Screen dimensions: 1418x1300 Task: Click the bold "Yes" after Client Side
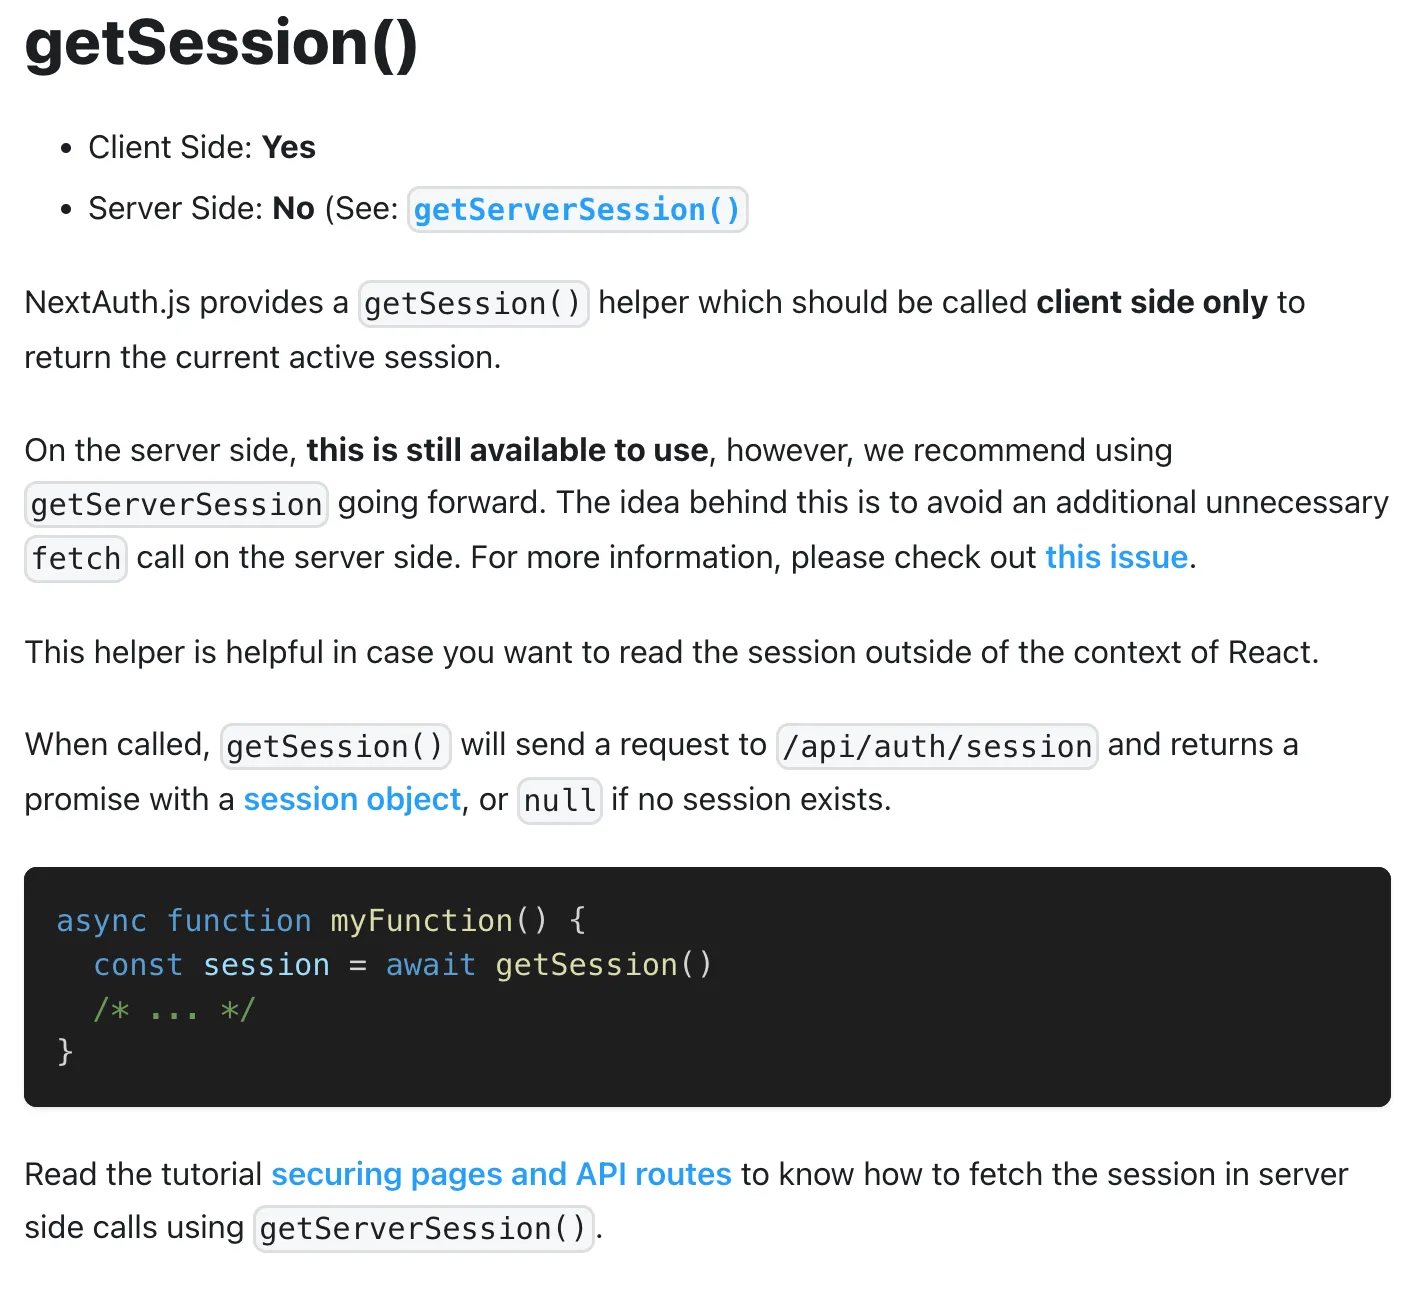[289, 148]
